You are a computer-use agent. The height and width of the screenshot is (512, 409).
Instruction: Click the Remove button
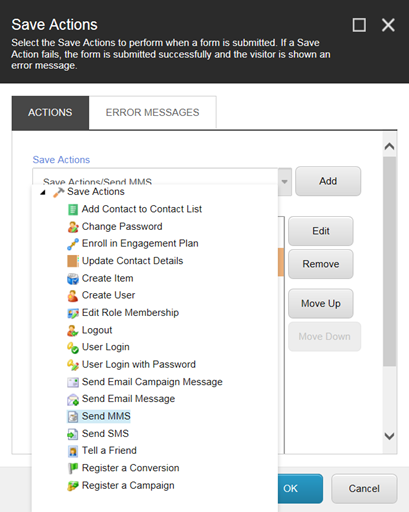click(321, 264)
